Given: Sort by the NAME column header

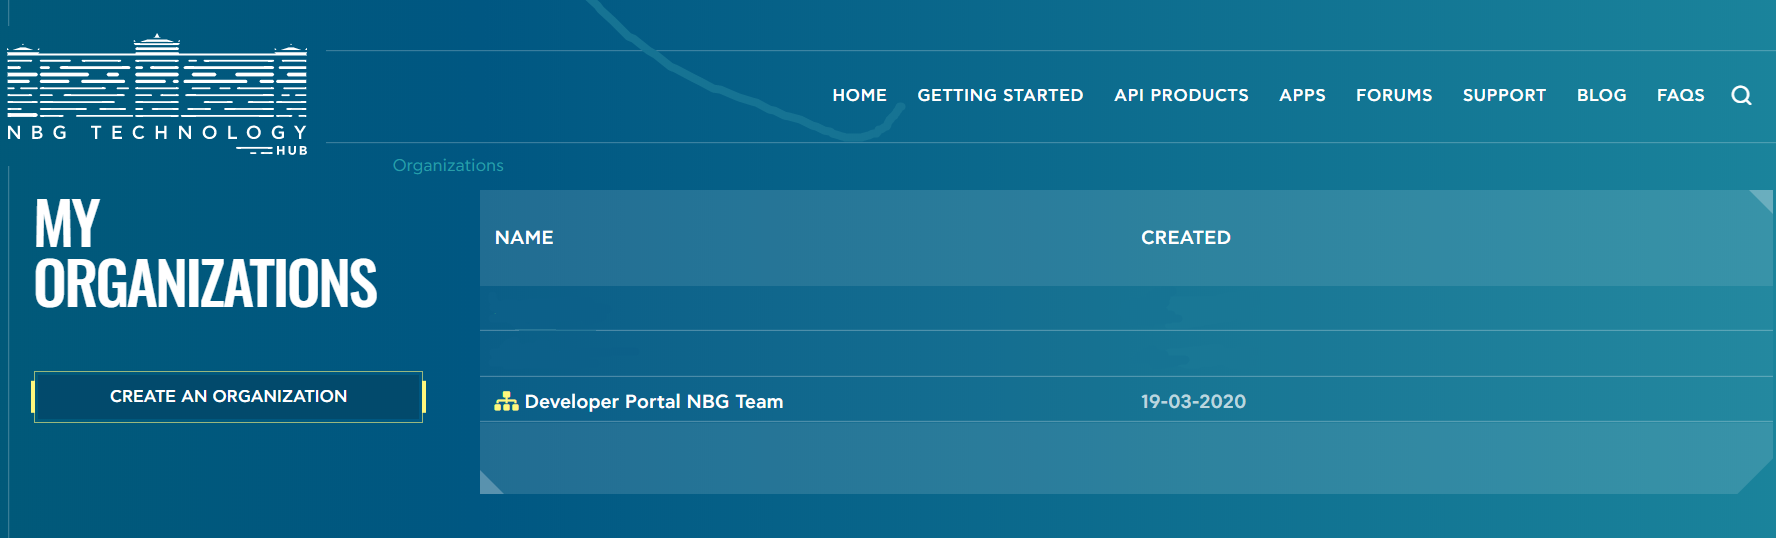Looking at the screenshot, I should [x=524, y=237].
